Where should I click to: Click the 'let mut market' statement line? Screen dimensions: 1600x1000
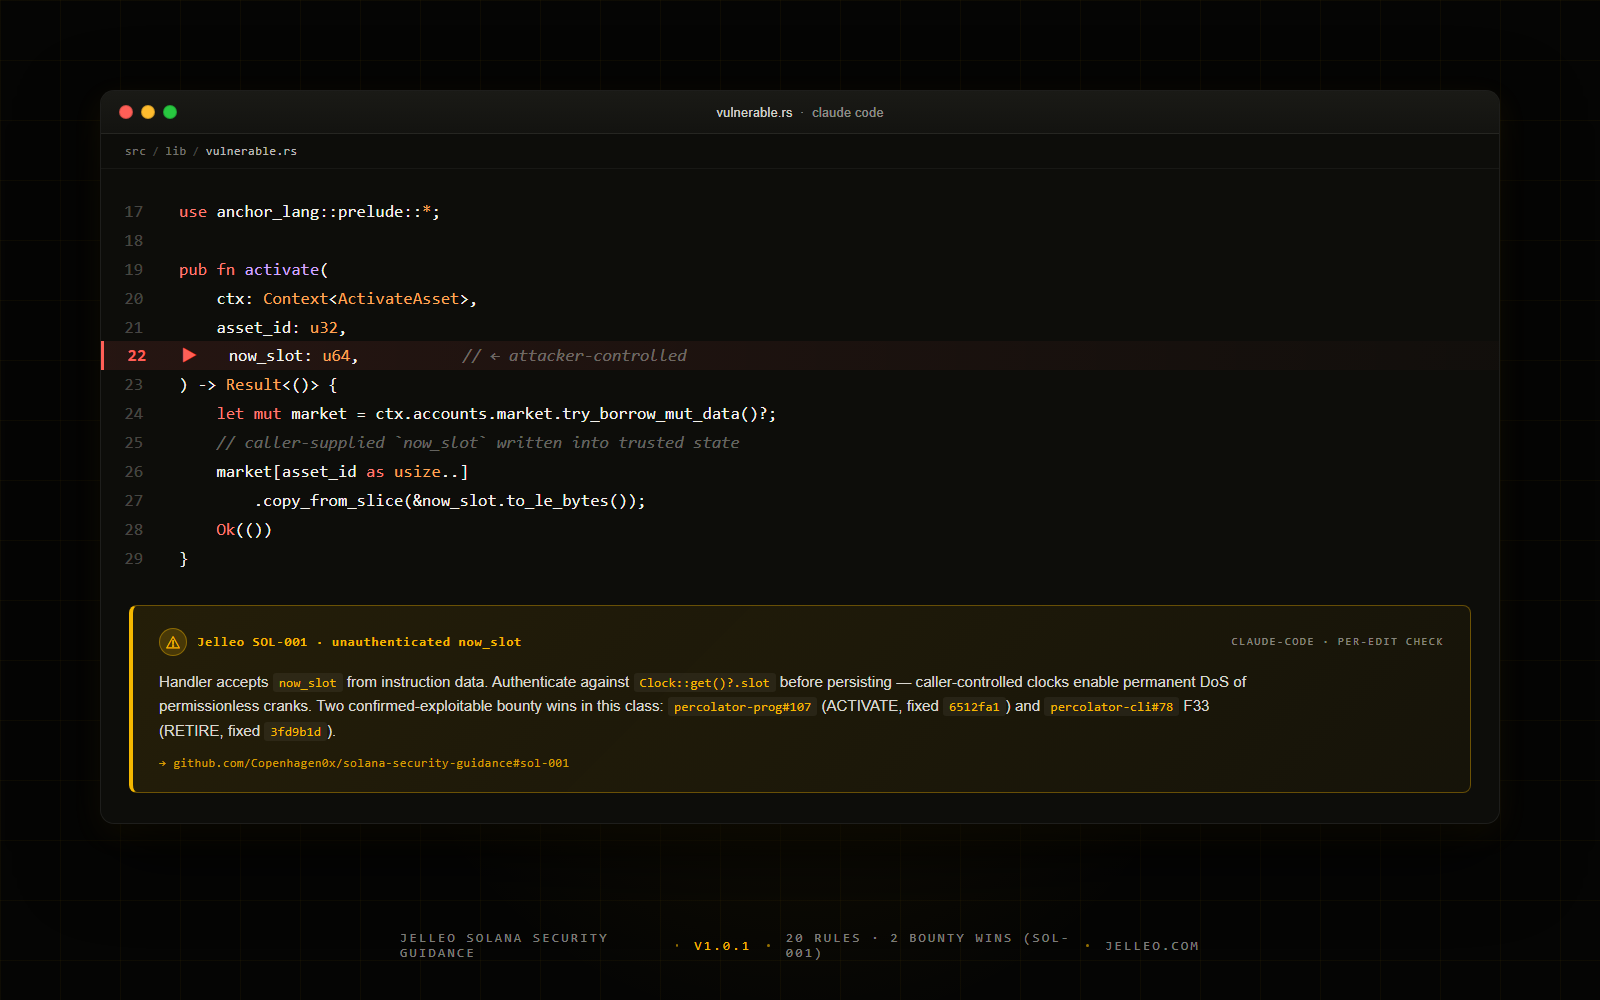point(496,414)
